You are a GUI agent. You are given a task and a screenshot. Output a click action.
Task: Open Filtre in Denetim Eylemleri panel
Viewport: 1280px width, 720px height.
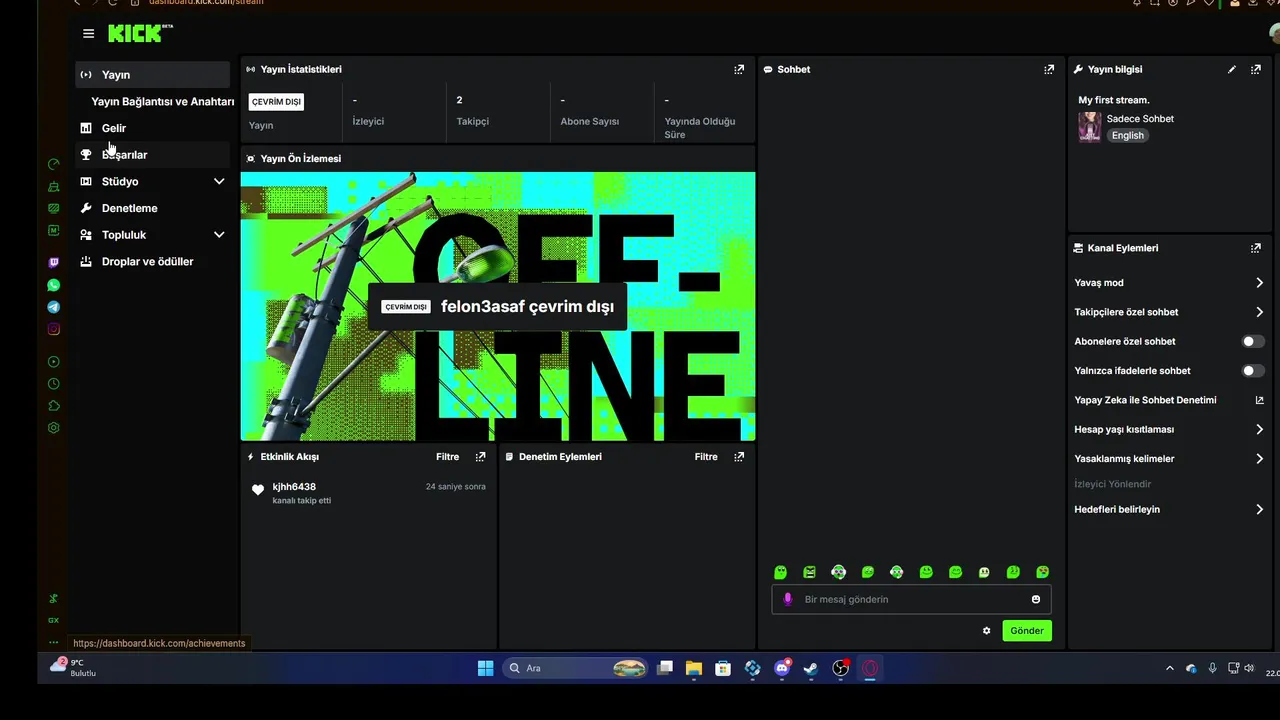tap(706, 456)
